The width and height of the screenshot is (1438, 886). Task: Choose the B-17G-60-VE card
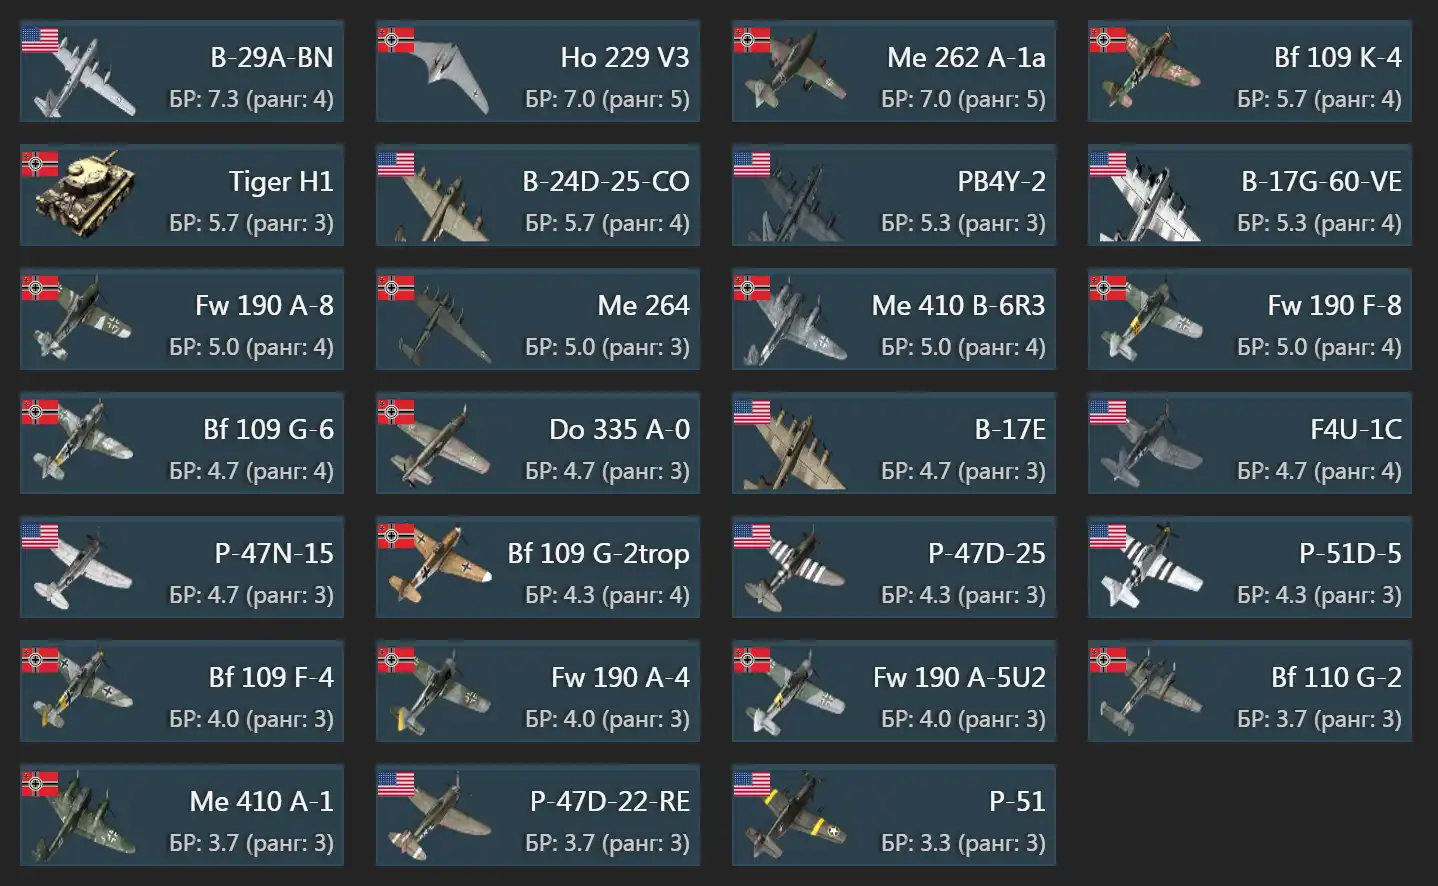point(1250,195)
